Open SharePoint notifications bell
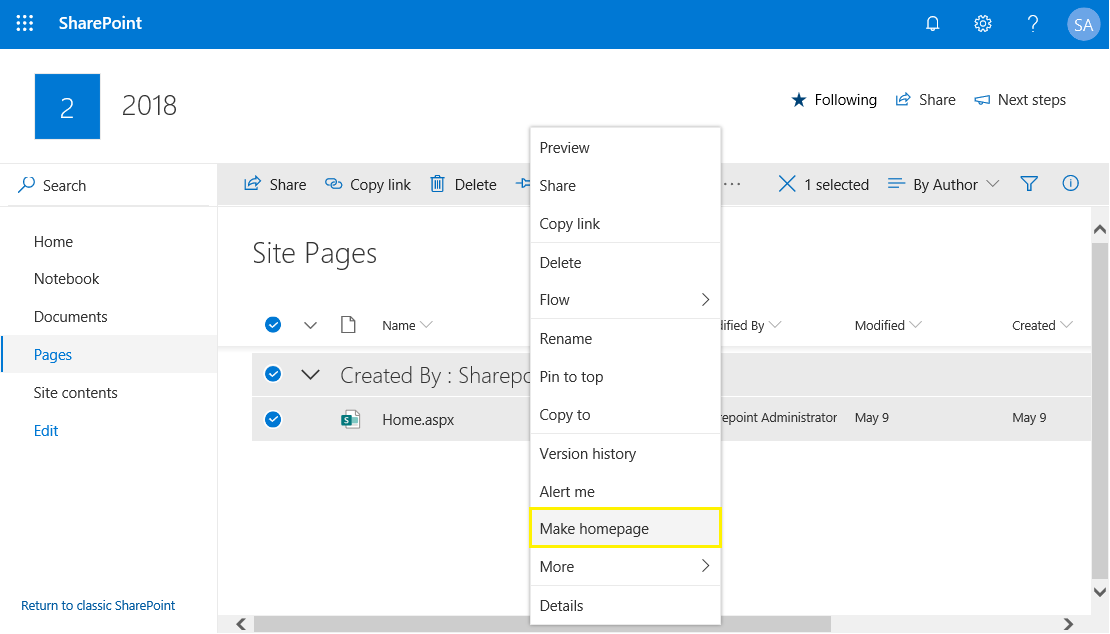This screenshot has height=634, width=1110. [932, 23]
